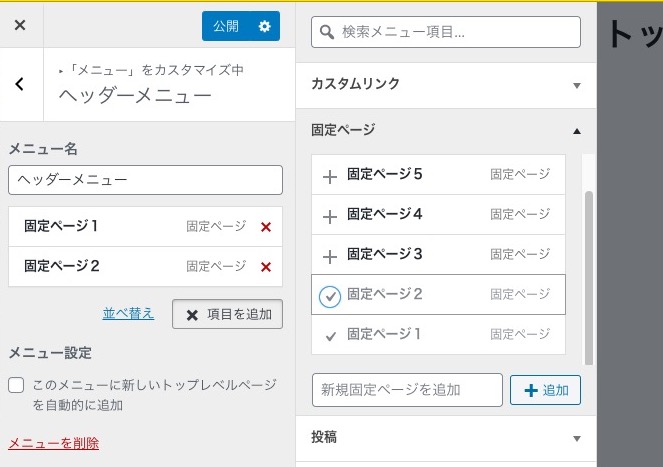This screenshot has height=467, width=663.
Task: Open the 固定ページ2 menu item settings
Action: tap(100, 266)
